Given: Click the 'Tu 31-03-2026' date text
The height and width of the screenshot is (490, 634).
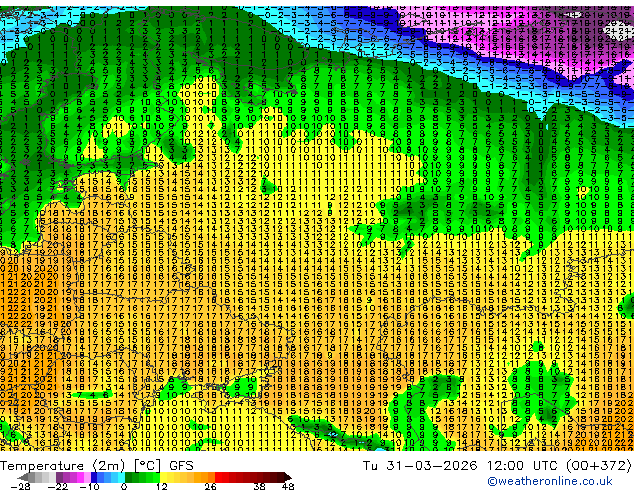Looking at the screenshot, I should [420, 466].
